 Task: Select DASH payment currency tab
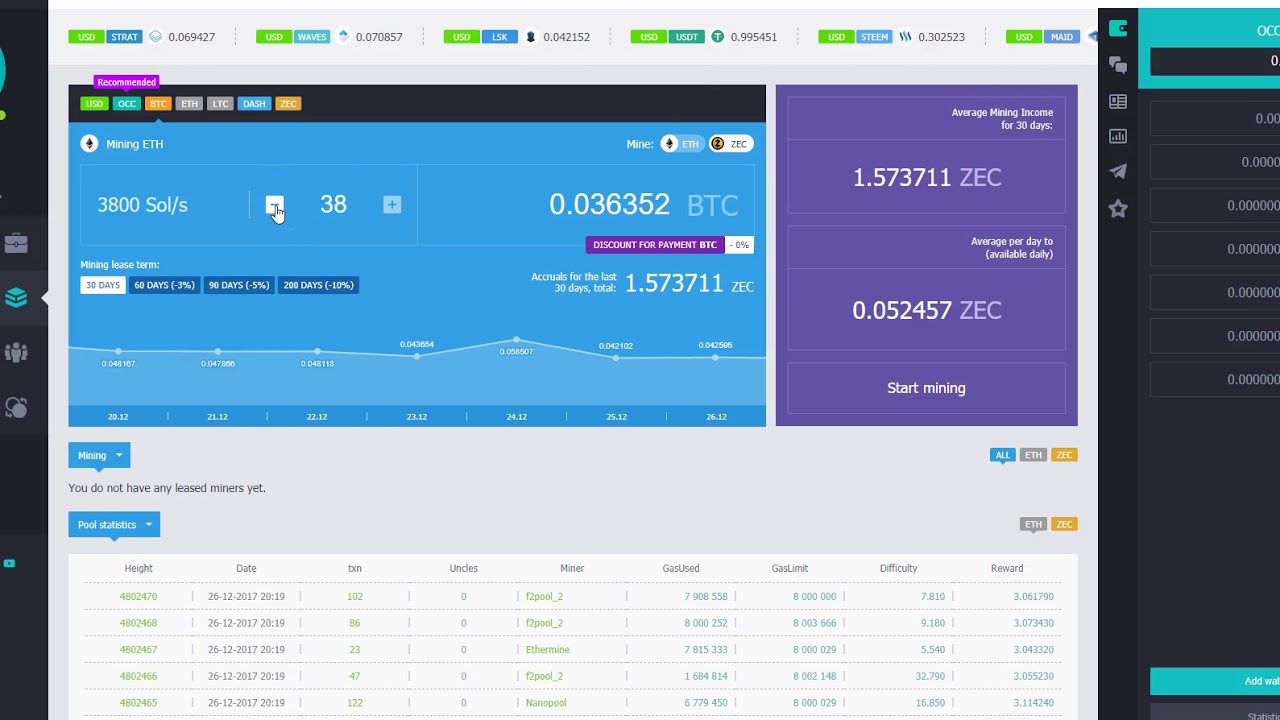coord(254,104)
